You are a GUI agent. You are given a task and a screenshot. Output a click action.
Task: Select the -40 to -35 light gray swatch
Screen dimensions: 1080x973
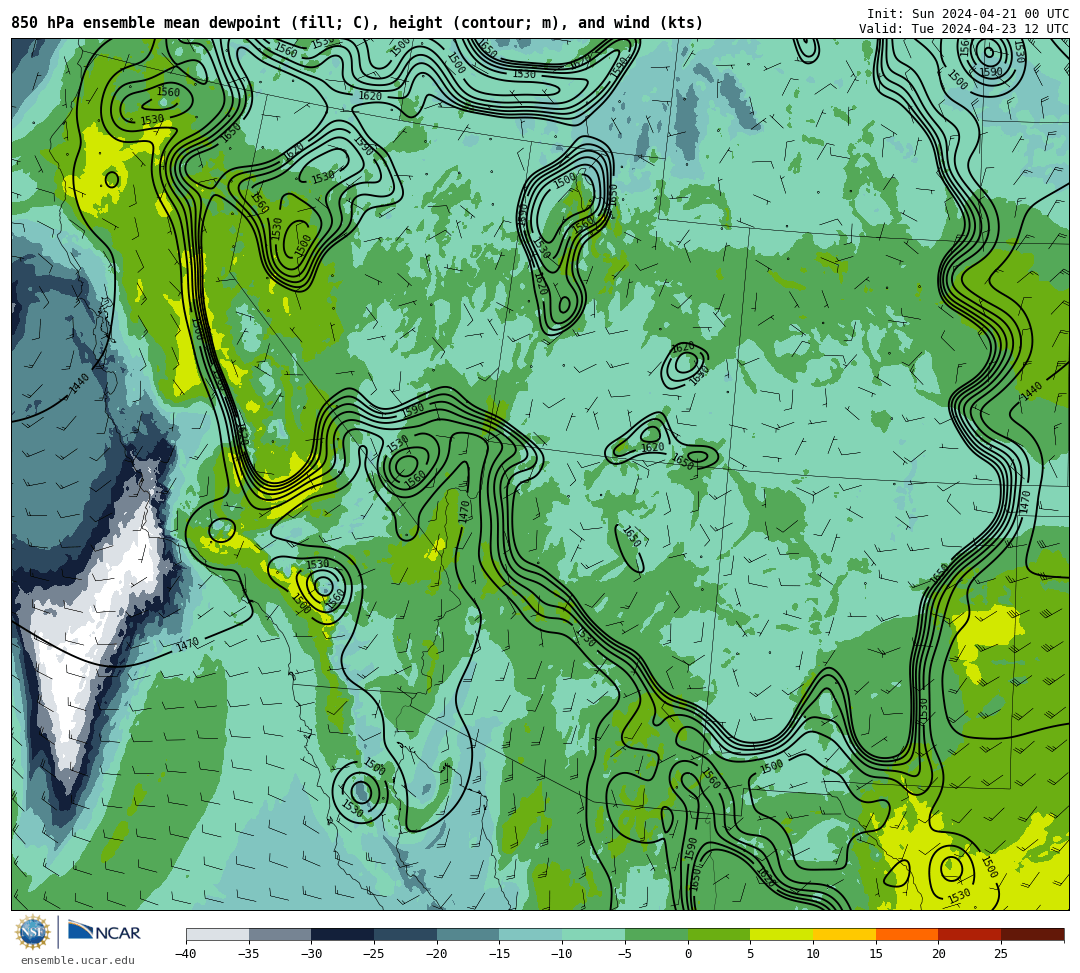(x=218, y=934)
